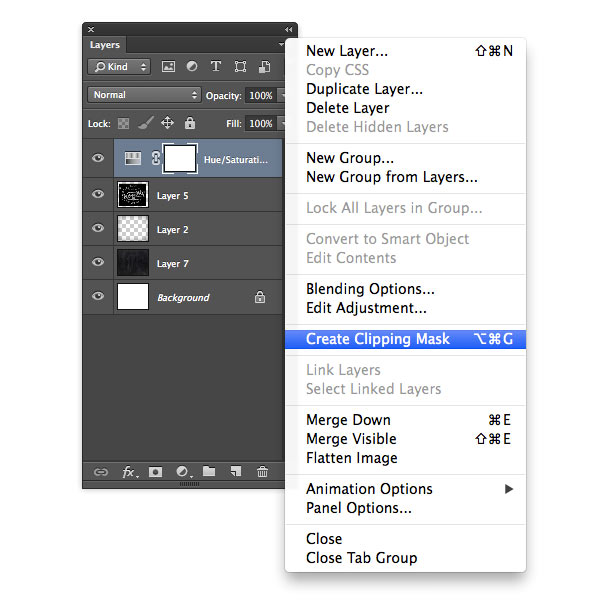The image size is (600, 600).
Task: Click the add layer mask icon
Action: [x=156, y=472]
